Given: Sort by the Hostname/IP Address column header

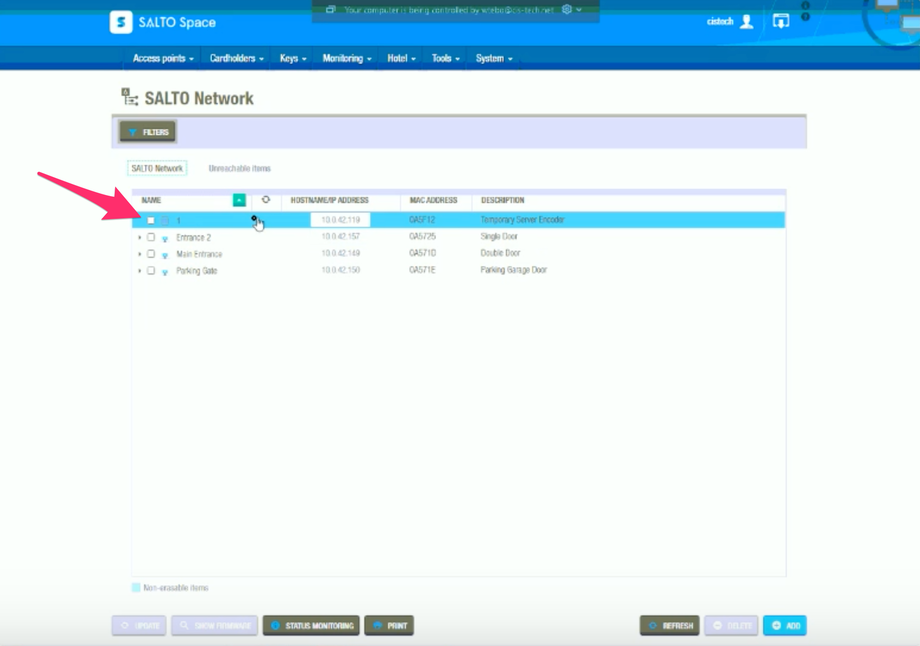Looking at the screenshot, I should pyautogui.click(x=329, y=200).
